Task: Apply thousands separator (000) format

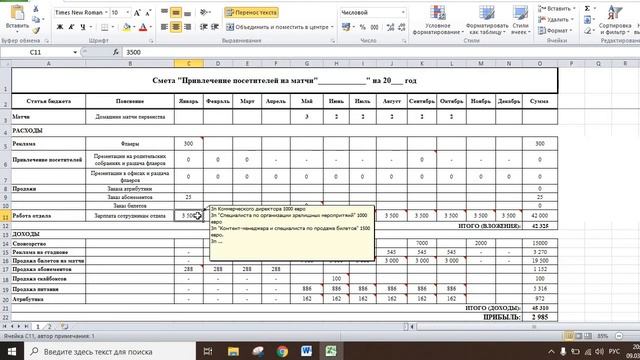Action: tap(374, 27)
